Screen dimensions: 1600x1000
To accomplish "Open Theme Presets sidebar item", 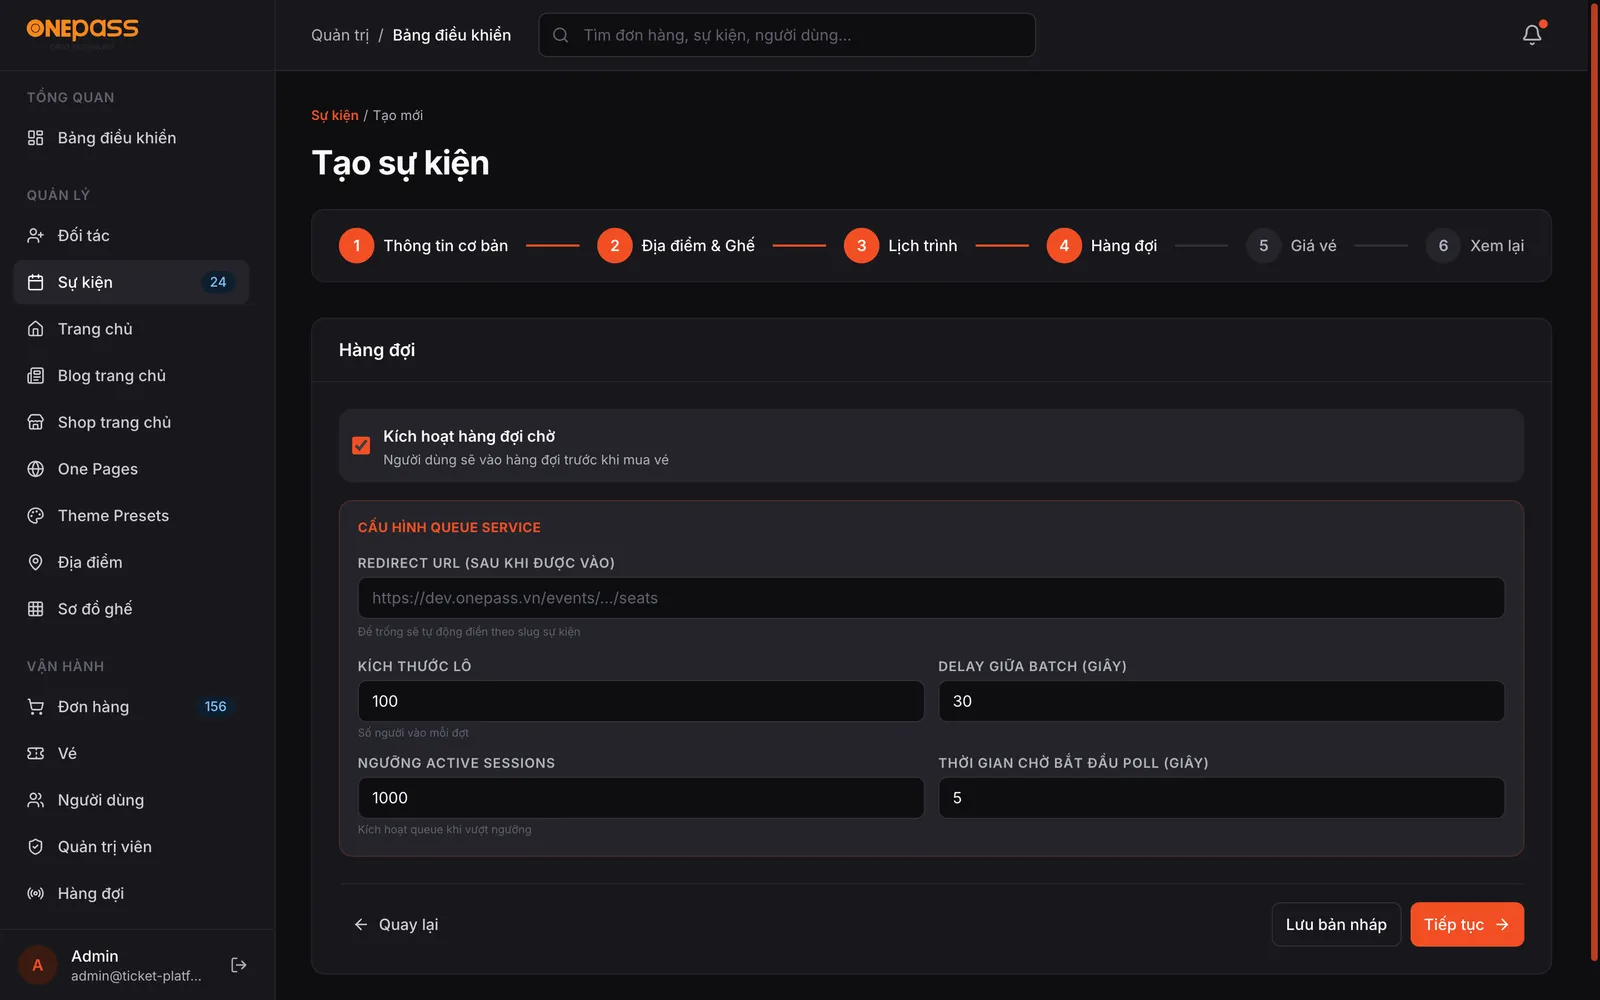I will coord(131,516).
